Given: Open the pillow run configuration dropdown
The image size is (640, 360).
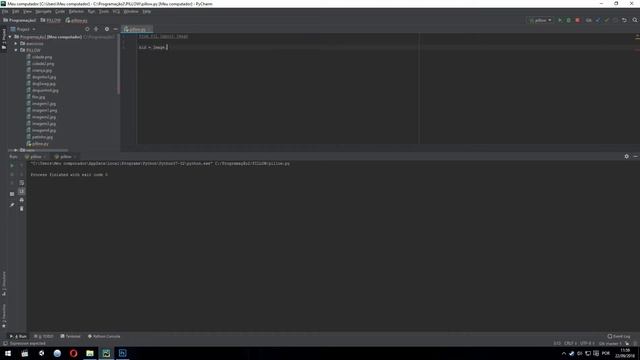Looking at the screenshot, I should click(x=540, y=20).
